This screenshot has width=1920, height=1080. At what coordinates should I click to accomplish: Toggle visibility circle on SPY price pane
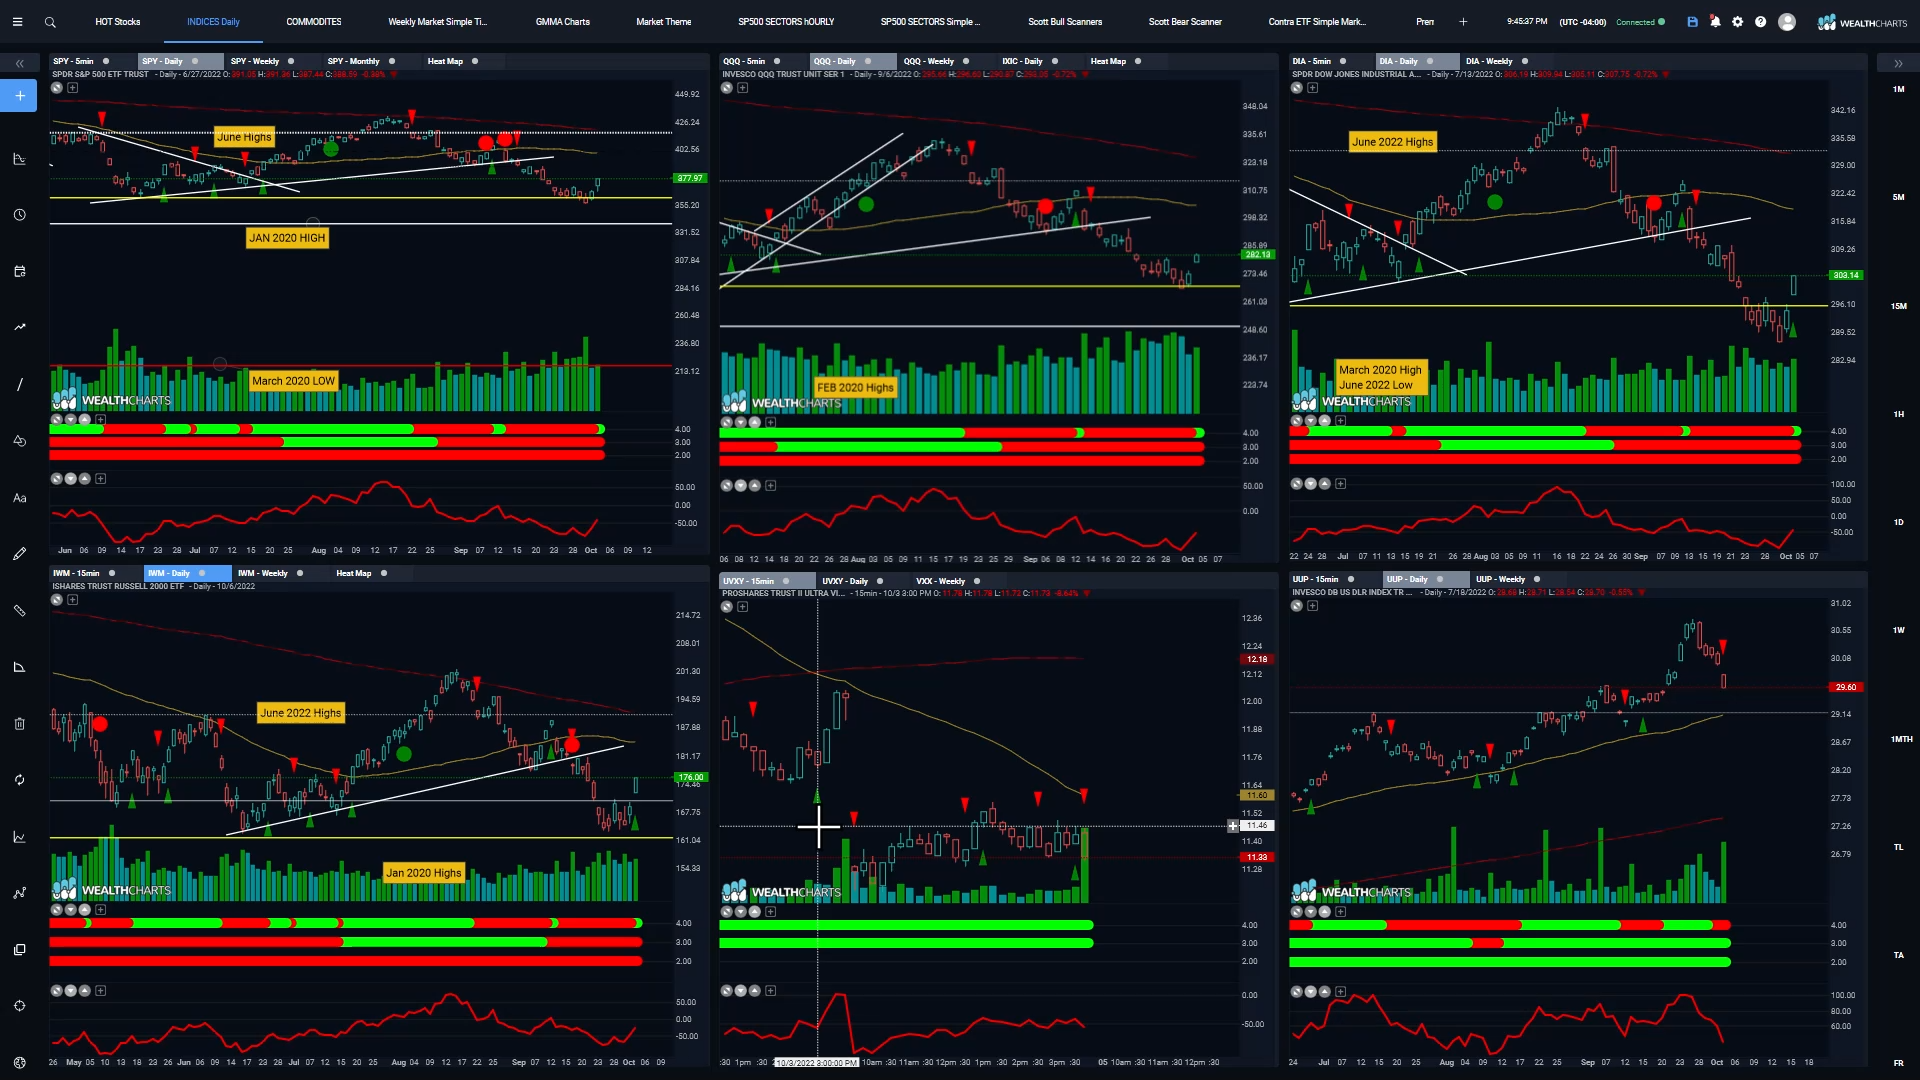point(57,88)
